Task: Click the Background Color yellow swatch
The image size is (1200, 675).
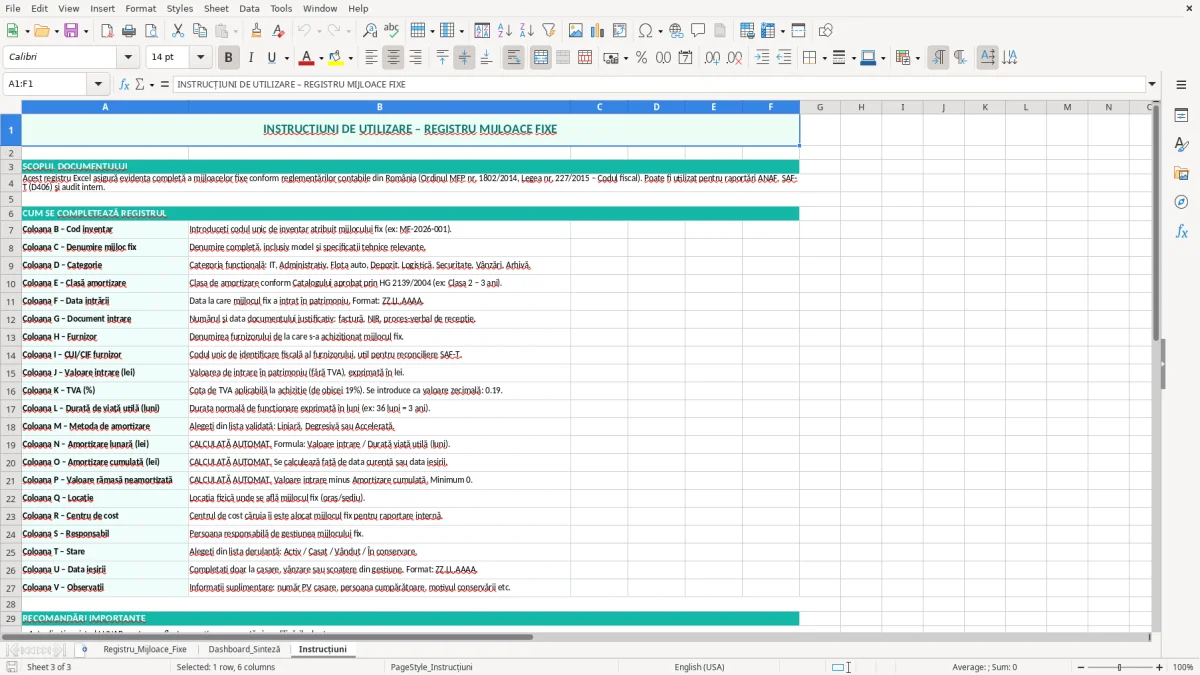Action: coord(336,58)
